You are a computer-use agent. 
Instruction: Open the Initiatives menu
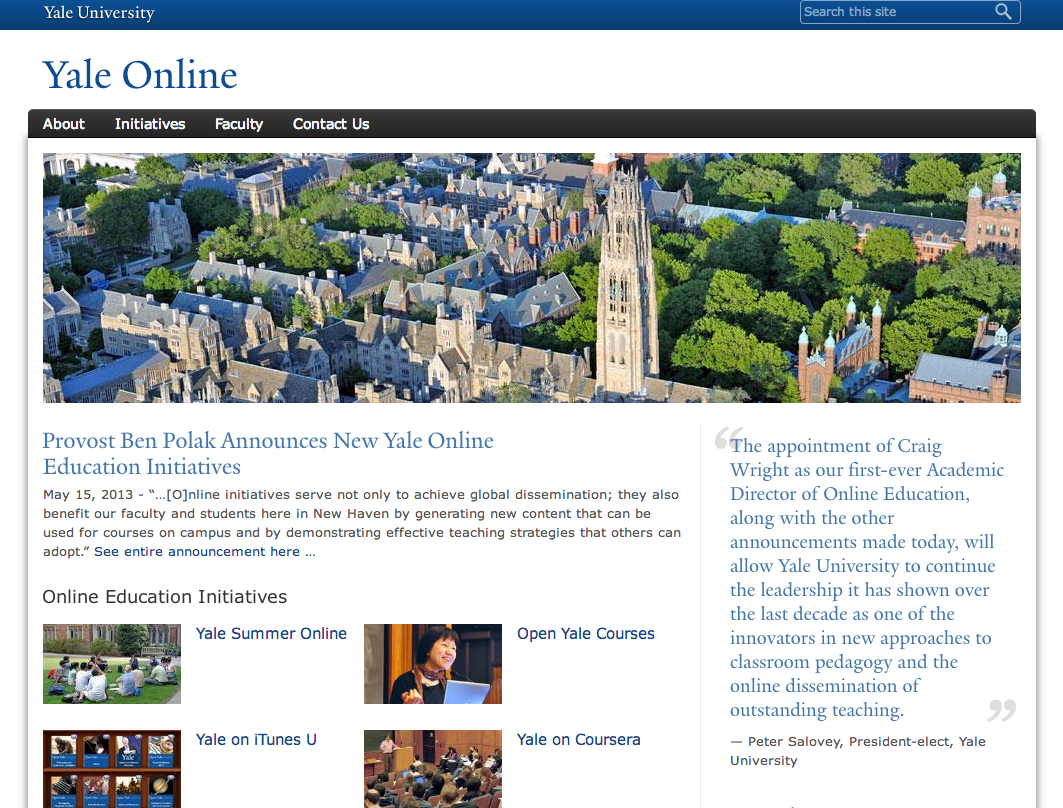point(150,124)
